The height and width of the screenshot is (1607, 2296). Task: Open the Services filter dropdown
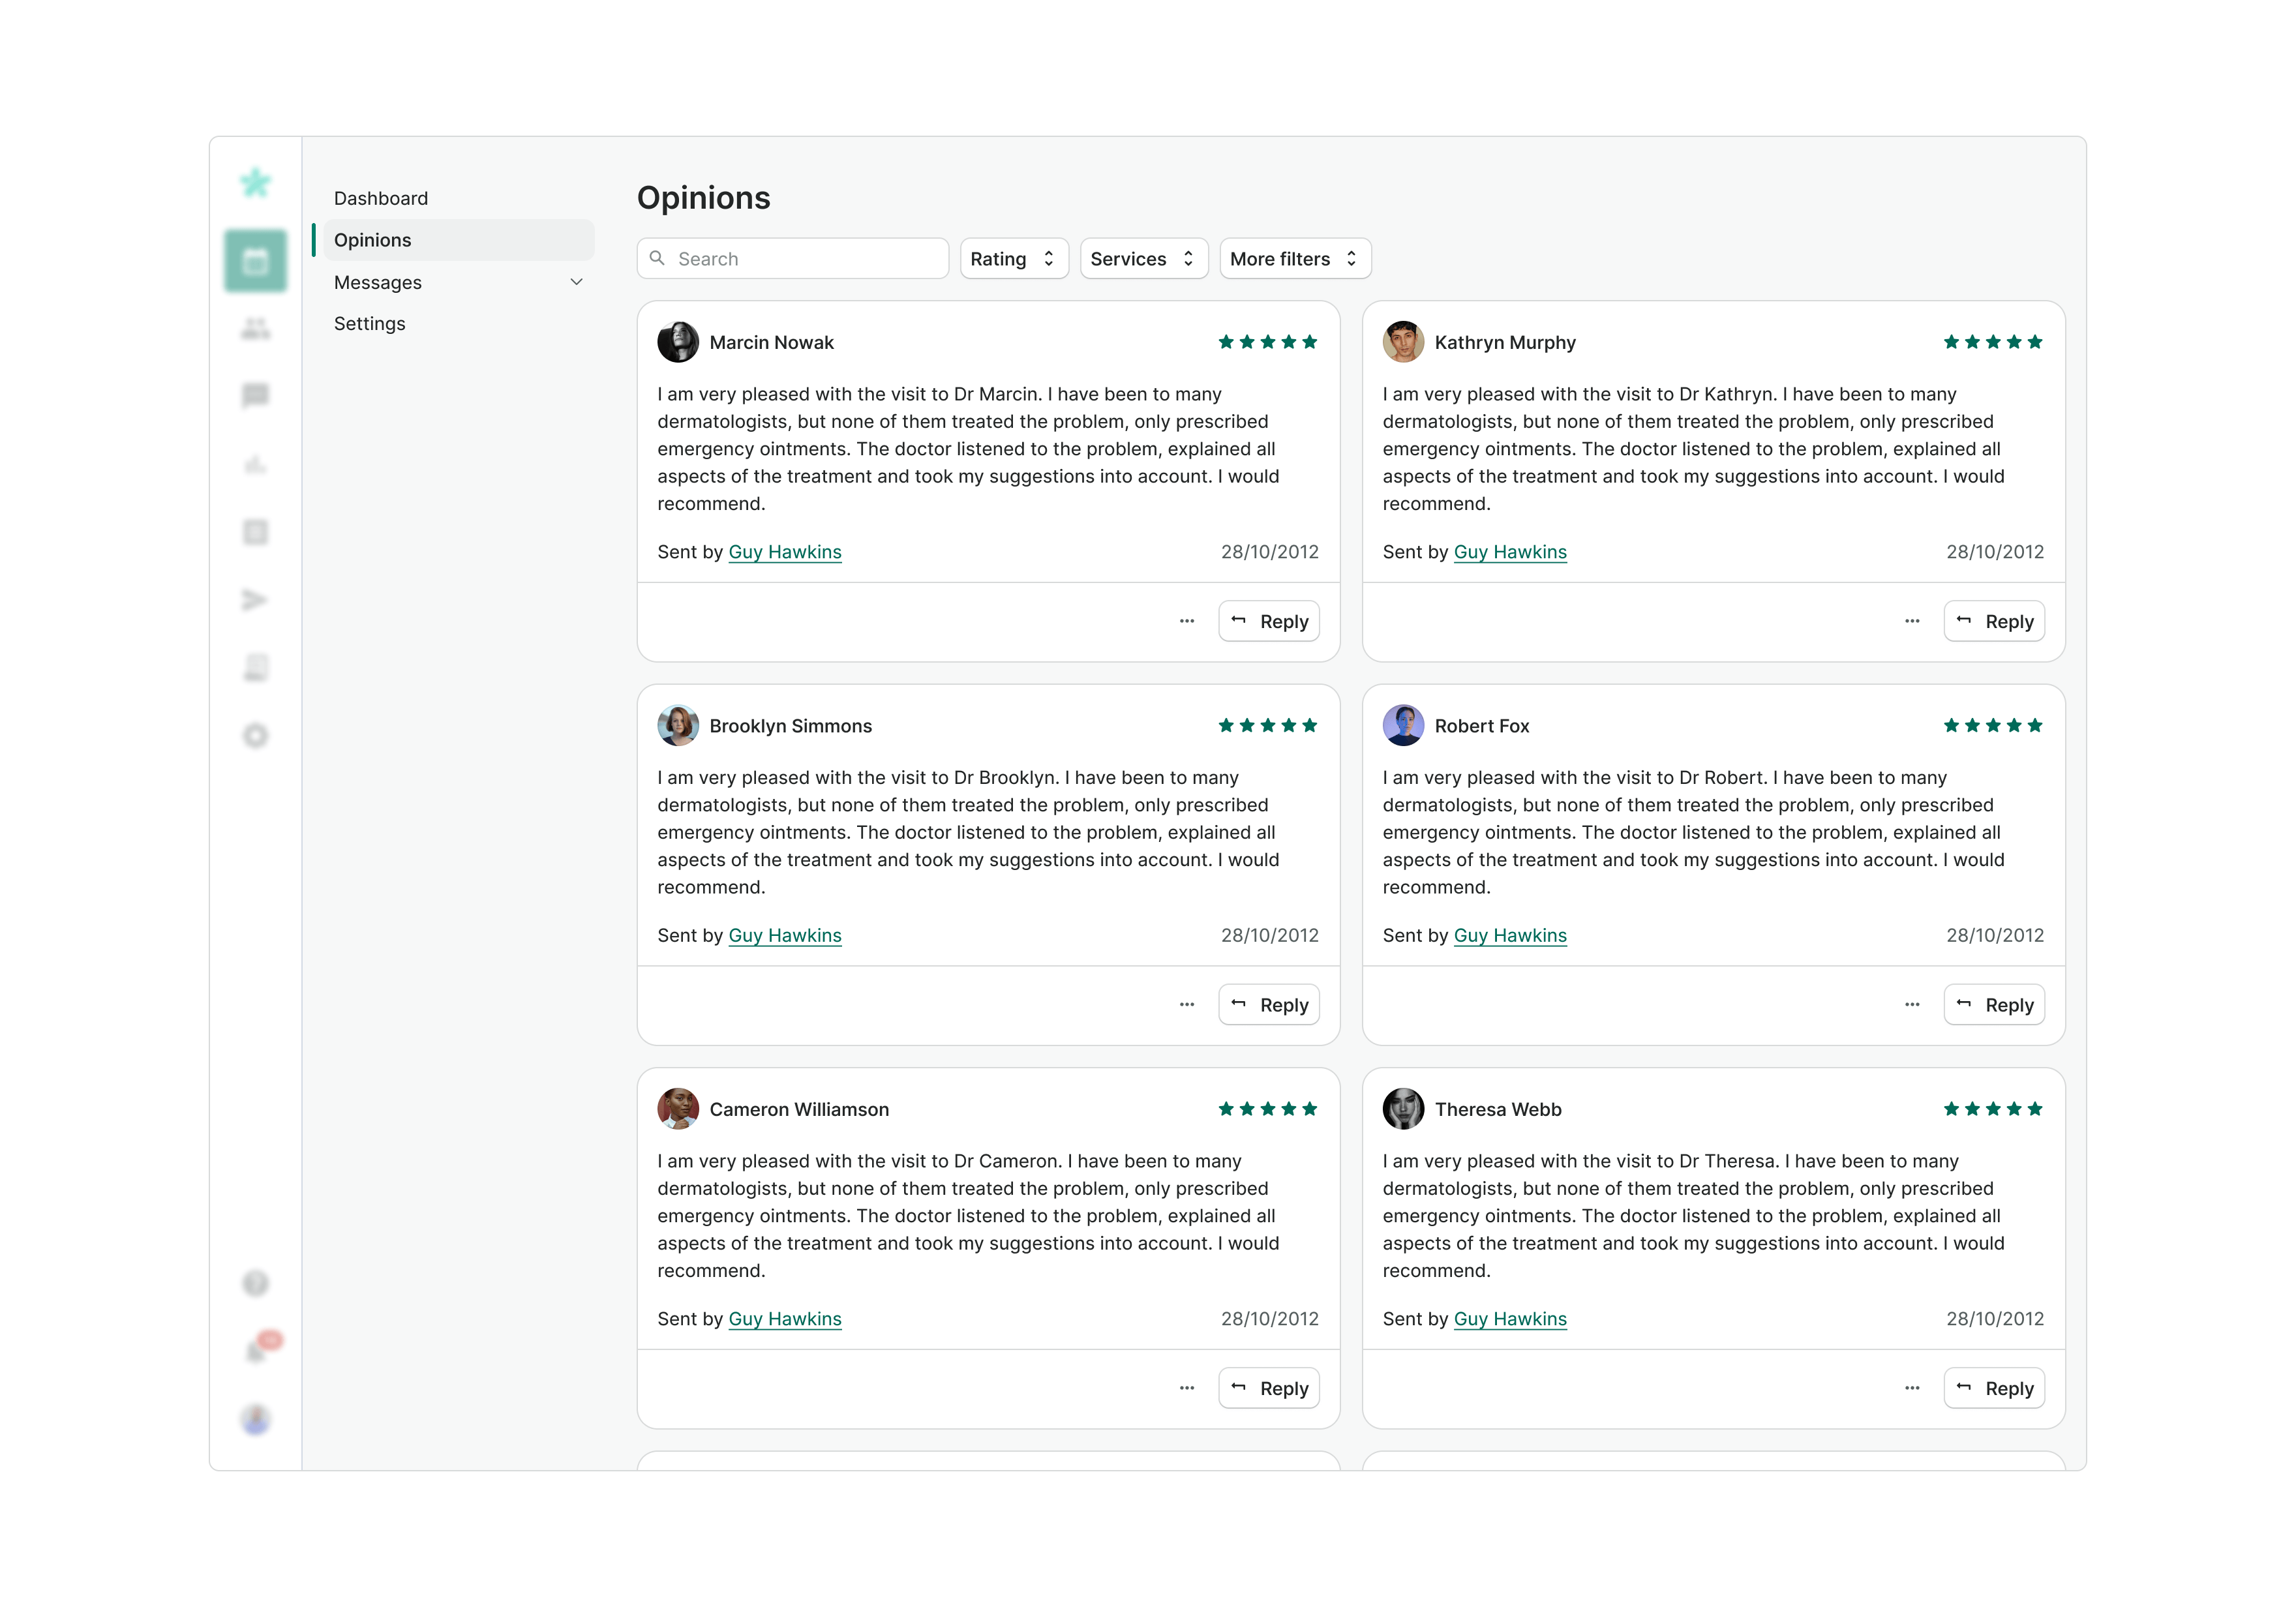point(1143,259)
